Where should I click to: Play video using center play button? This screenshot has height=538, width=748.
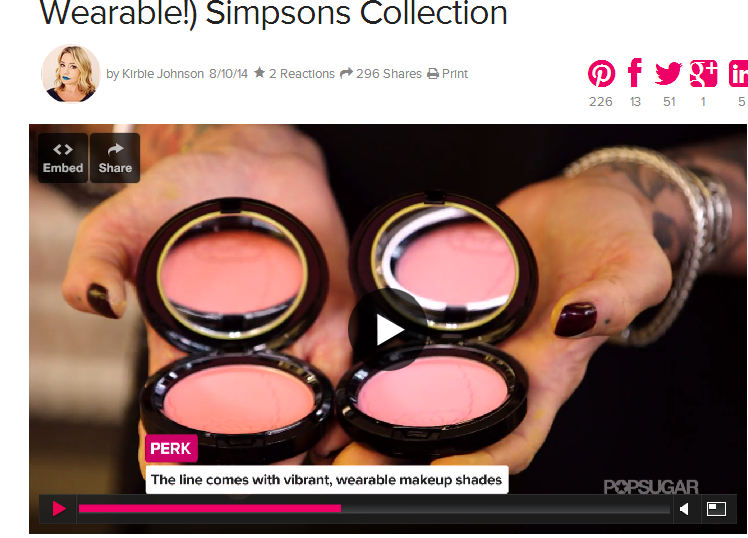[388, 329]
